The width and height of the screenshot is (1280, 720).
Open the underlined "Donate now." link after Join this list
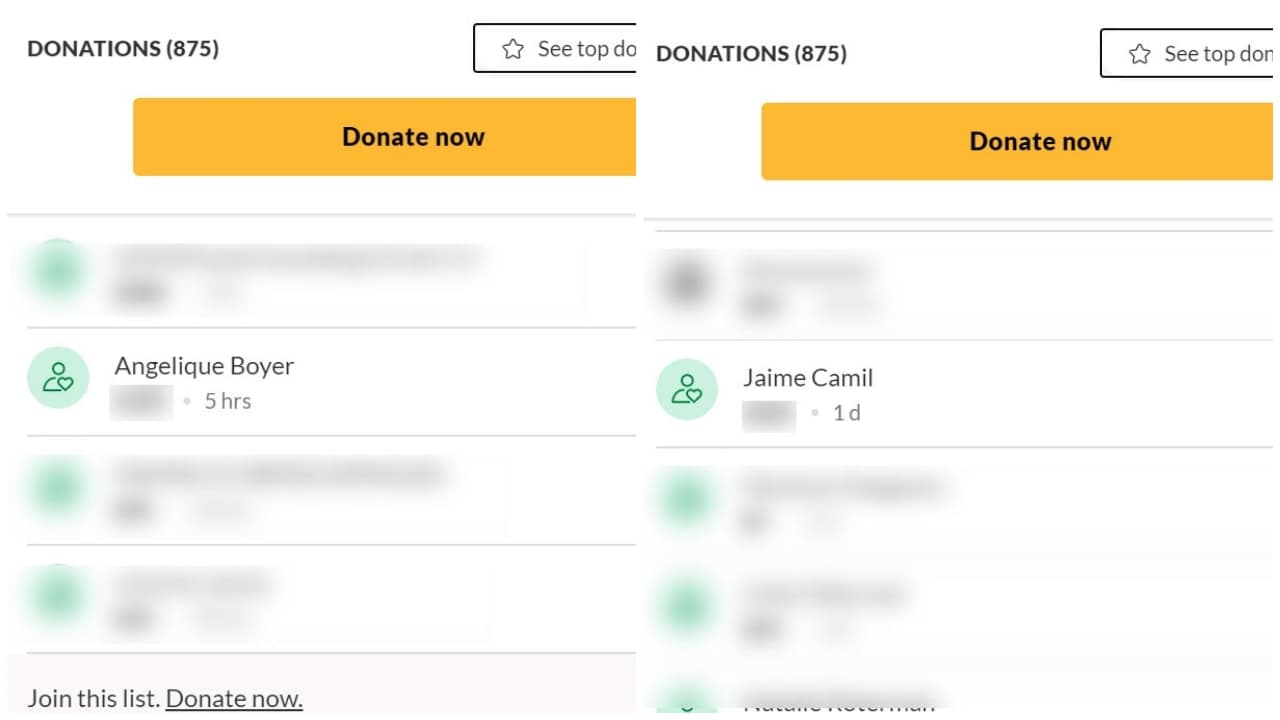[x=234, y=698]
